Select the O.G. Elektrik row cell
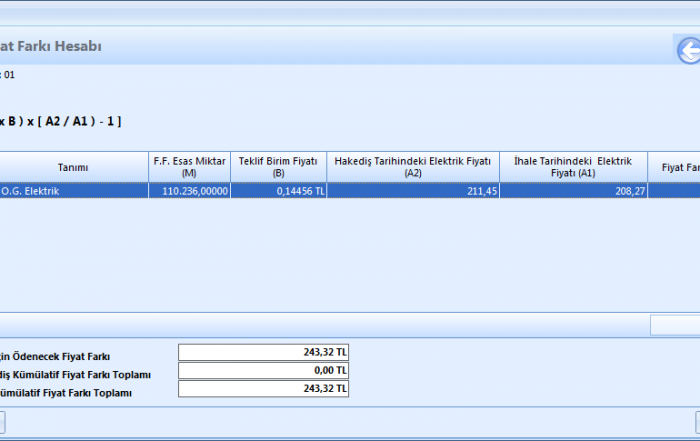This screenshot has height=441, width=700. pos(73,191)
